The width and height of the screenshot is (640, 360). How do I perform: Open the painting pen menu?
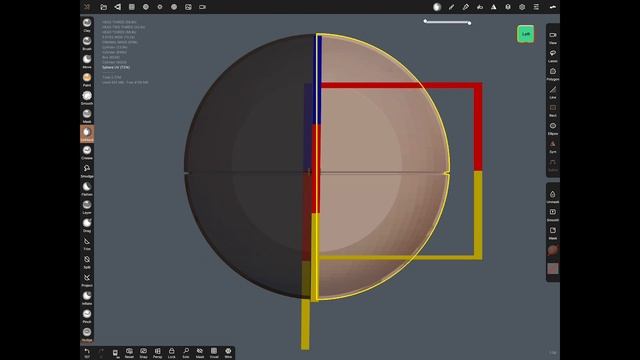[x=465, y=7]
